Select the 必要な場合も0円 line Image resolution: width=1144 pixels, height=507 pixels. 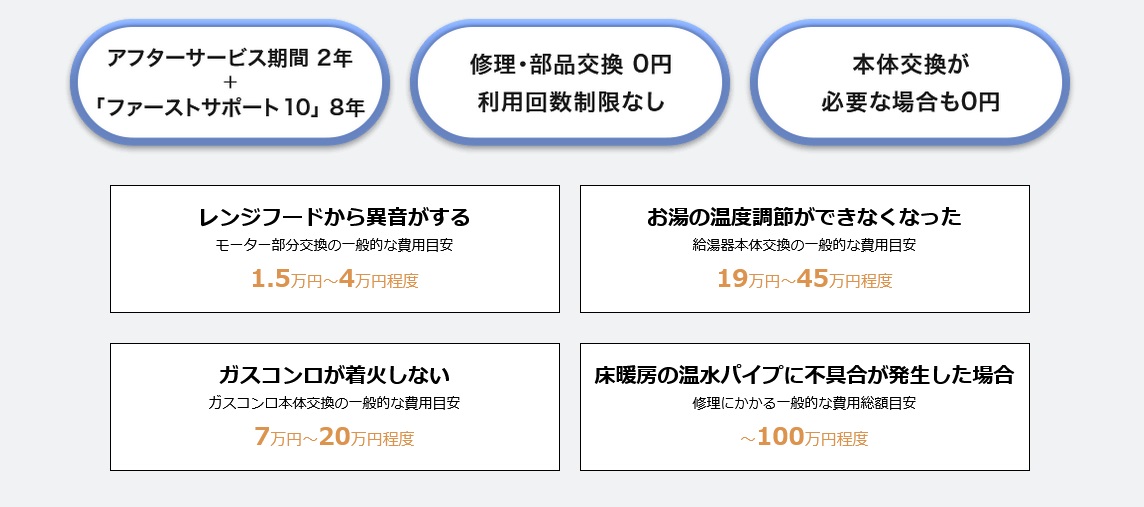(910, 101)
